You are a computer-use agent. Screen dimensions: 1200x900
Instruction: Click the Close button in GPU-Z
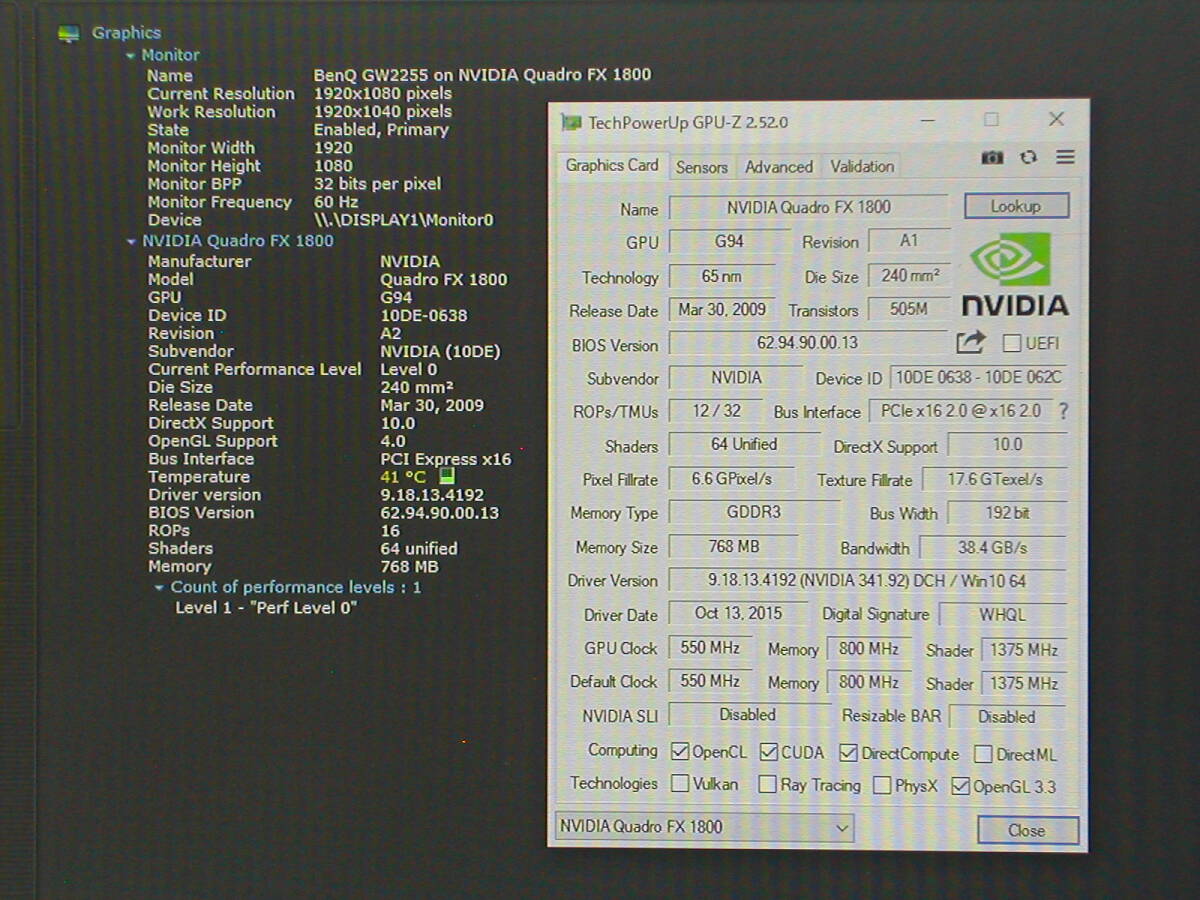tap(1027, 830)
